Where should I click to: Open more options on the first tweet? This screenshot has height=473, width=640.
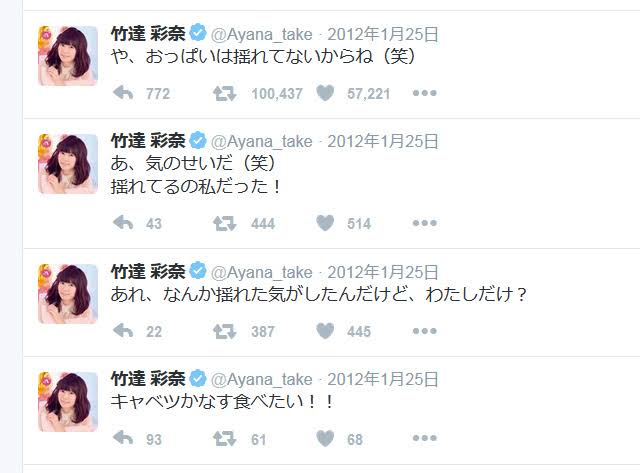[x=424, y=93]
